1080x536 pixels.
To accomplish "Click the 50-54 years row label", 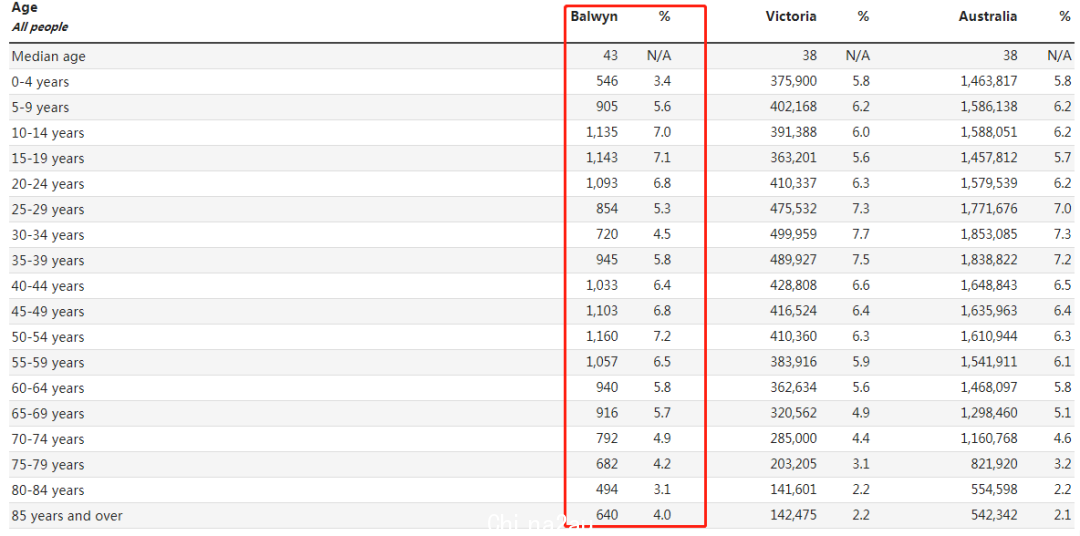I will click(48, 338).
